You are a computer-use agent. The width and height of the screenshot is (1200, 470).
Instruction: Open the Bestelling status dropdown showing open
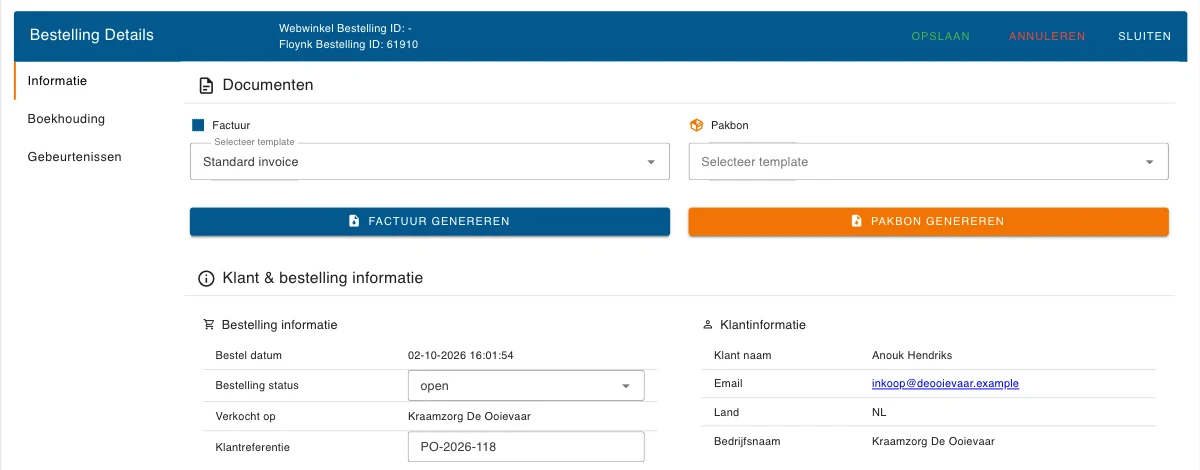526,386
